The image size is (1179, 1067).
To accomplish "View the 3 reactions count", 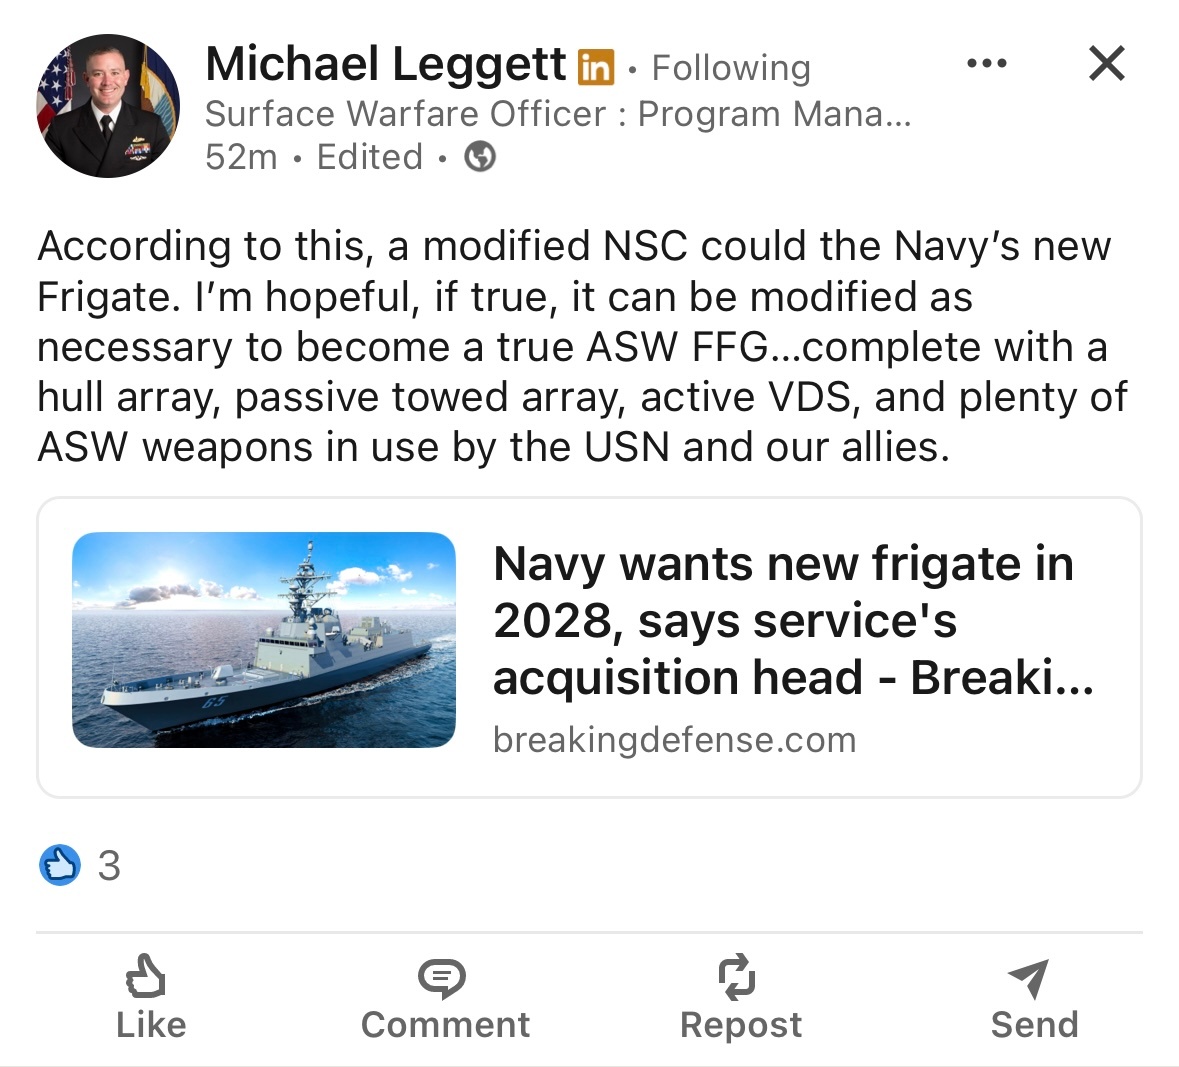I will pyautogui.click(x=109, y=866).
